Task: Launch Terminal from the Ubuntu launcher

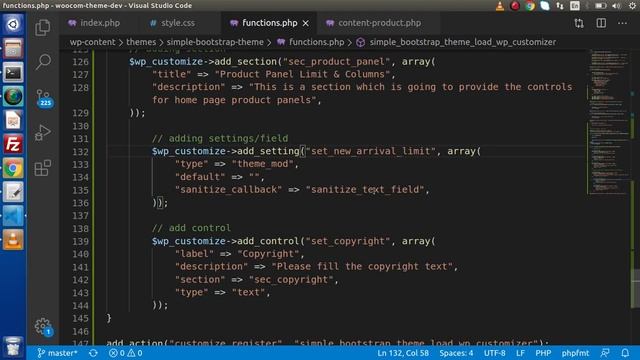Action: point(13,73)
